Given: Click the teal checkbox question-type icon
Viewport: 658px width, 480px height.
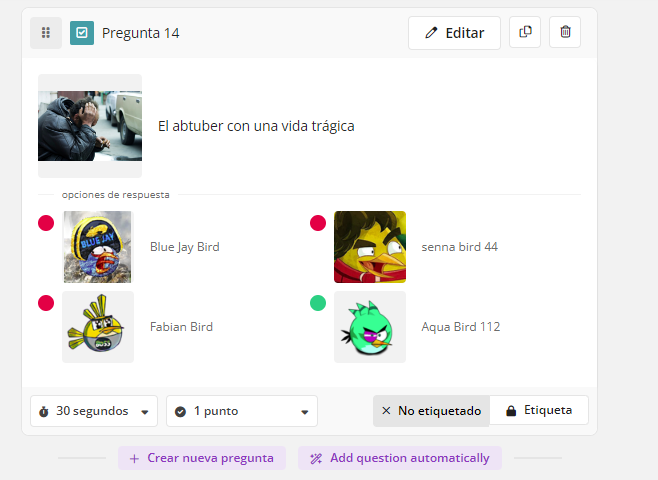Looking at the screenshot, I should click(x=82, y=33).
